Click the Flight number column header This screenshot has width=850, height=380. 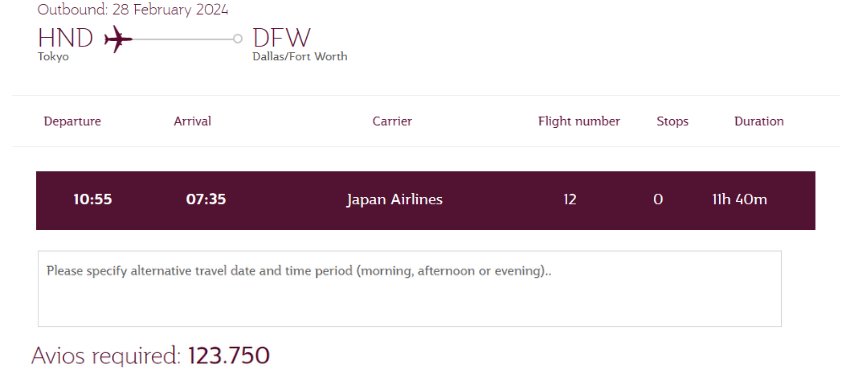click(x=579, y=121)
